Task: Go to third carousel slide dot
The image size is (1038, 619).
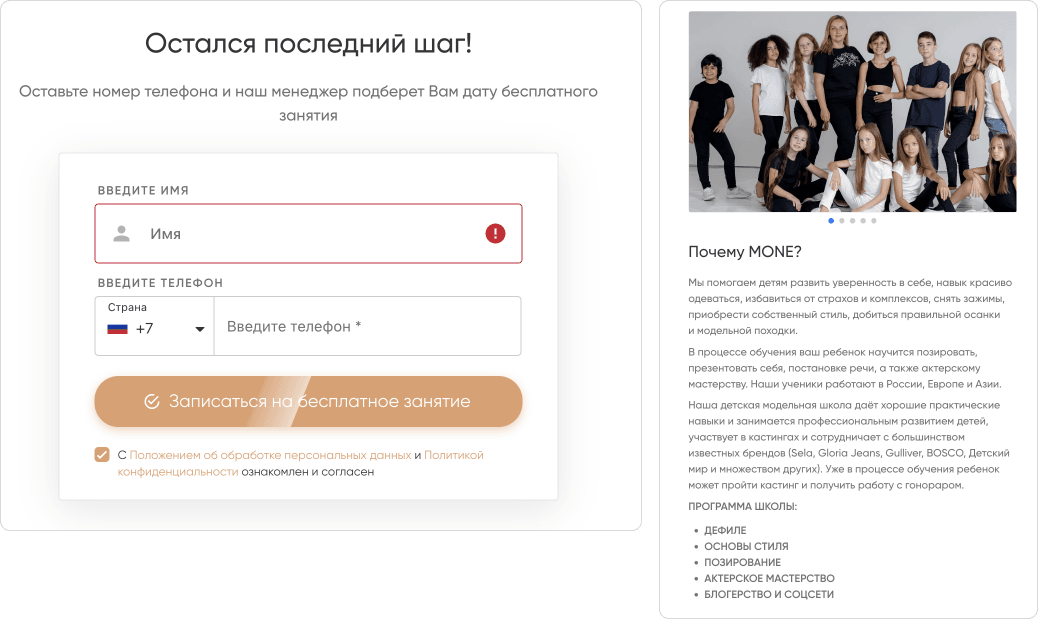Action: coord(853,220)
